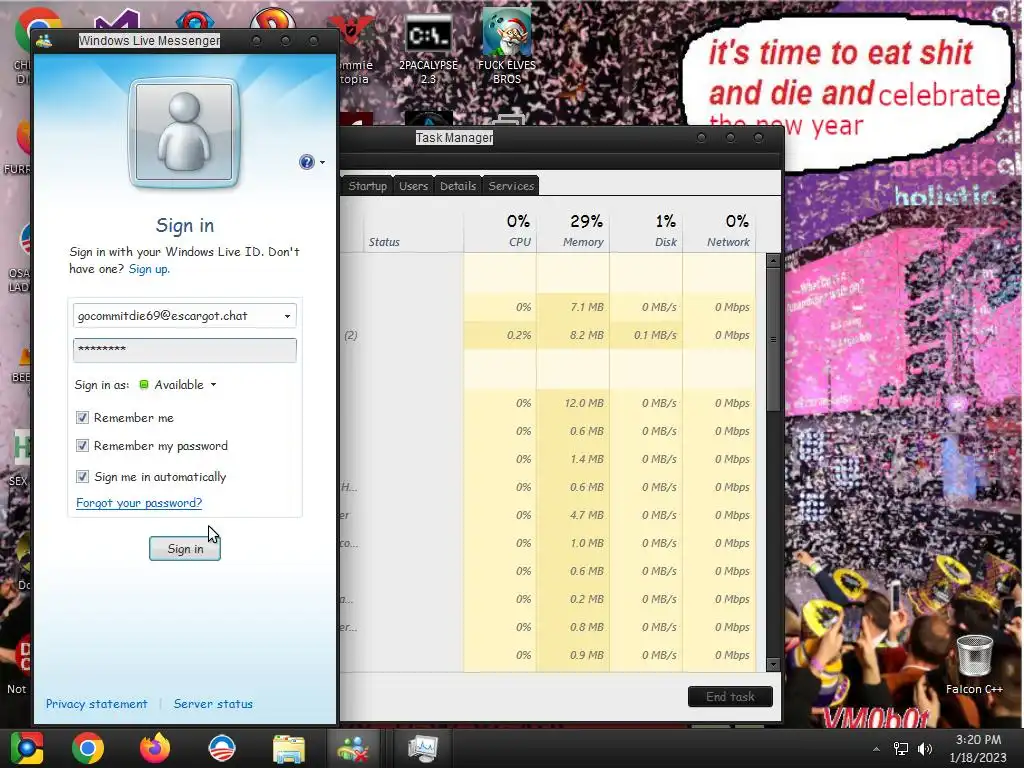Click the Windows Live Messenger profile picture
The height and width of the screenshot is (768, 1024).
[184, 133]
